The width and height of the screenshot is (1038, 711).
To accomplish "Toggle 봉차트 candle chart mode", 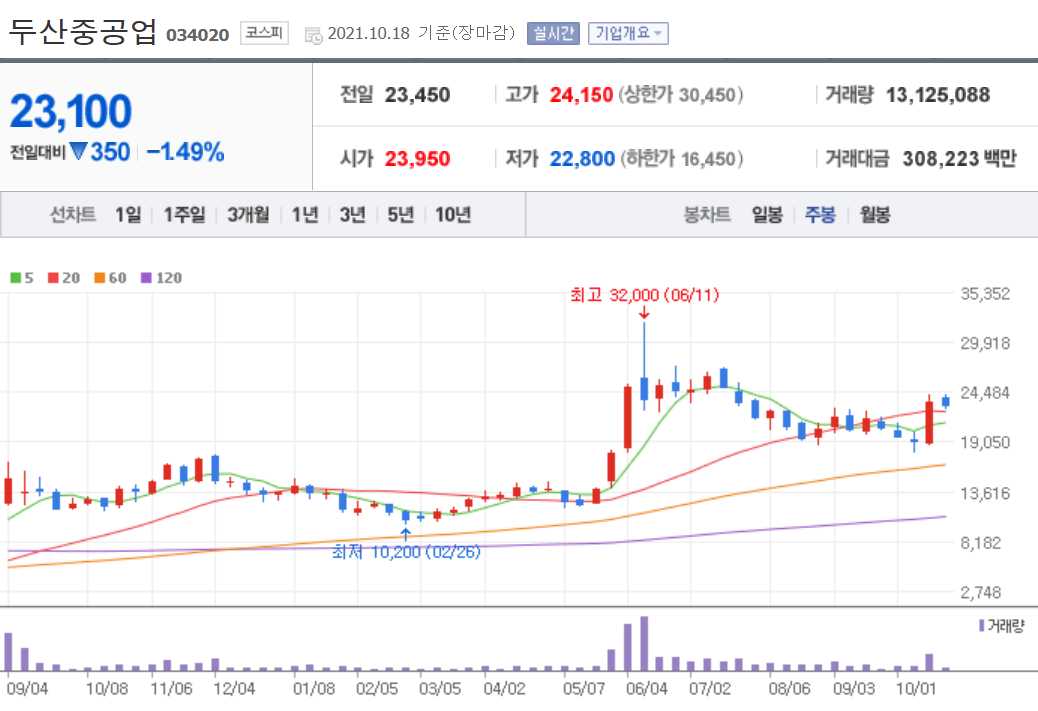I will coord(707,214).
